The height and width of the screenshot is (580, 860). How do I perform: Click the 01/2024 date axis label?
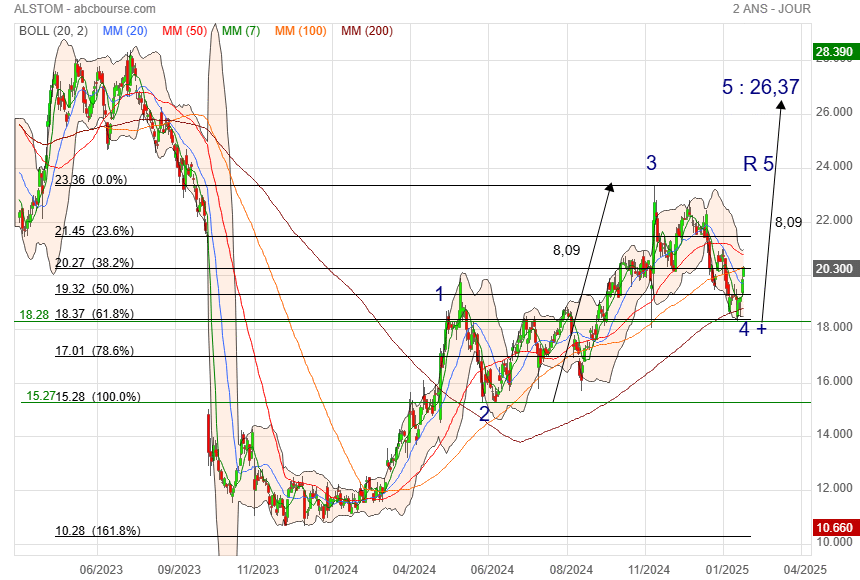(x=336, y=570)
